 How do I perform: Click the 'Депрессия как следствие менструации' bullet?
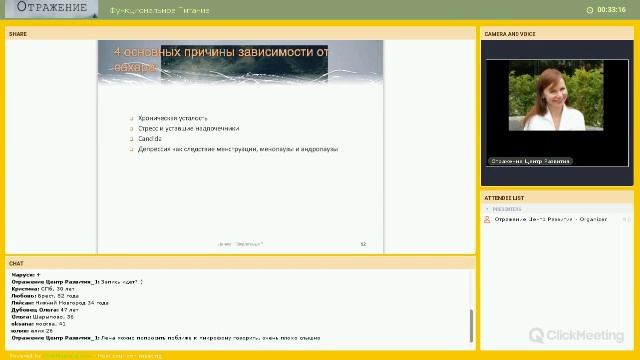tap(238, 149)
